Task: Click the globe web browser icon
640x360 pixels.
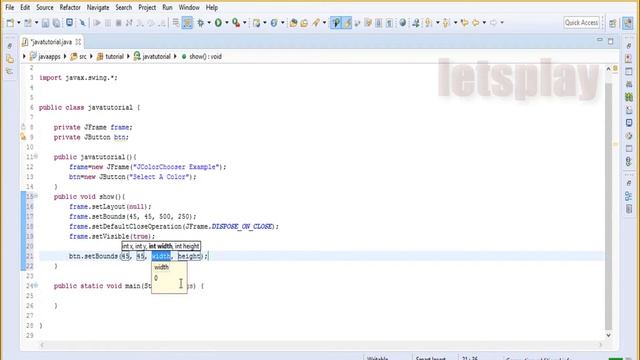Action: pyautogui.click(x=403, y=23)
